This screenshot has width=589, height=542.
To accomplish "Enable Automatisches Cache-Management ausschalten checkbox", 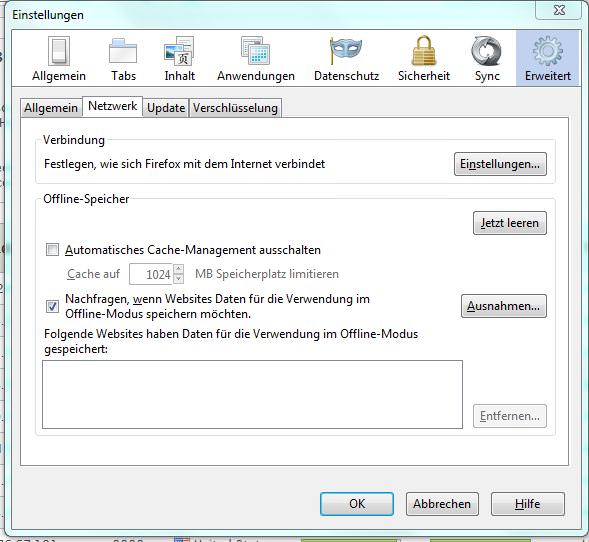I will pos(52,249).
